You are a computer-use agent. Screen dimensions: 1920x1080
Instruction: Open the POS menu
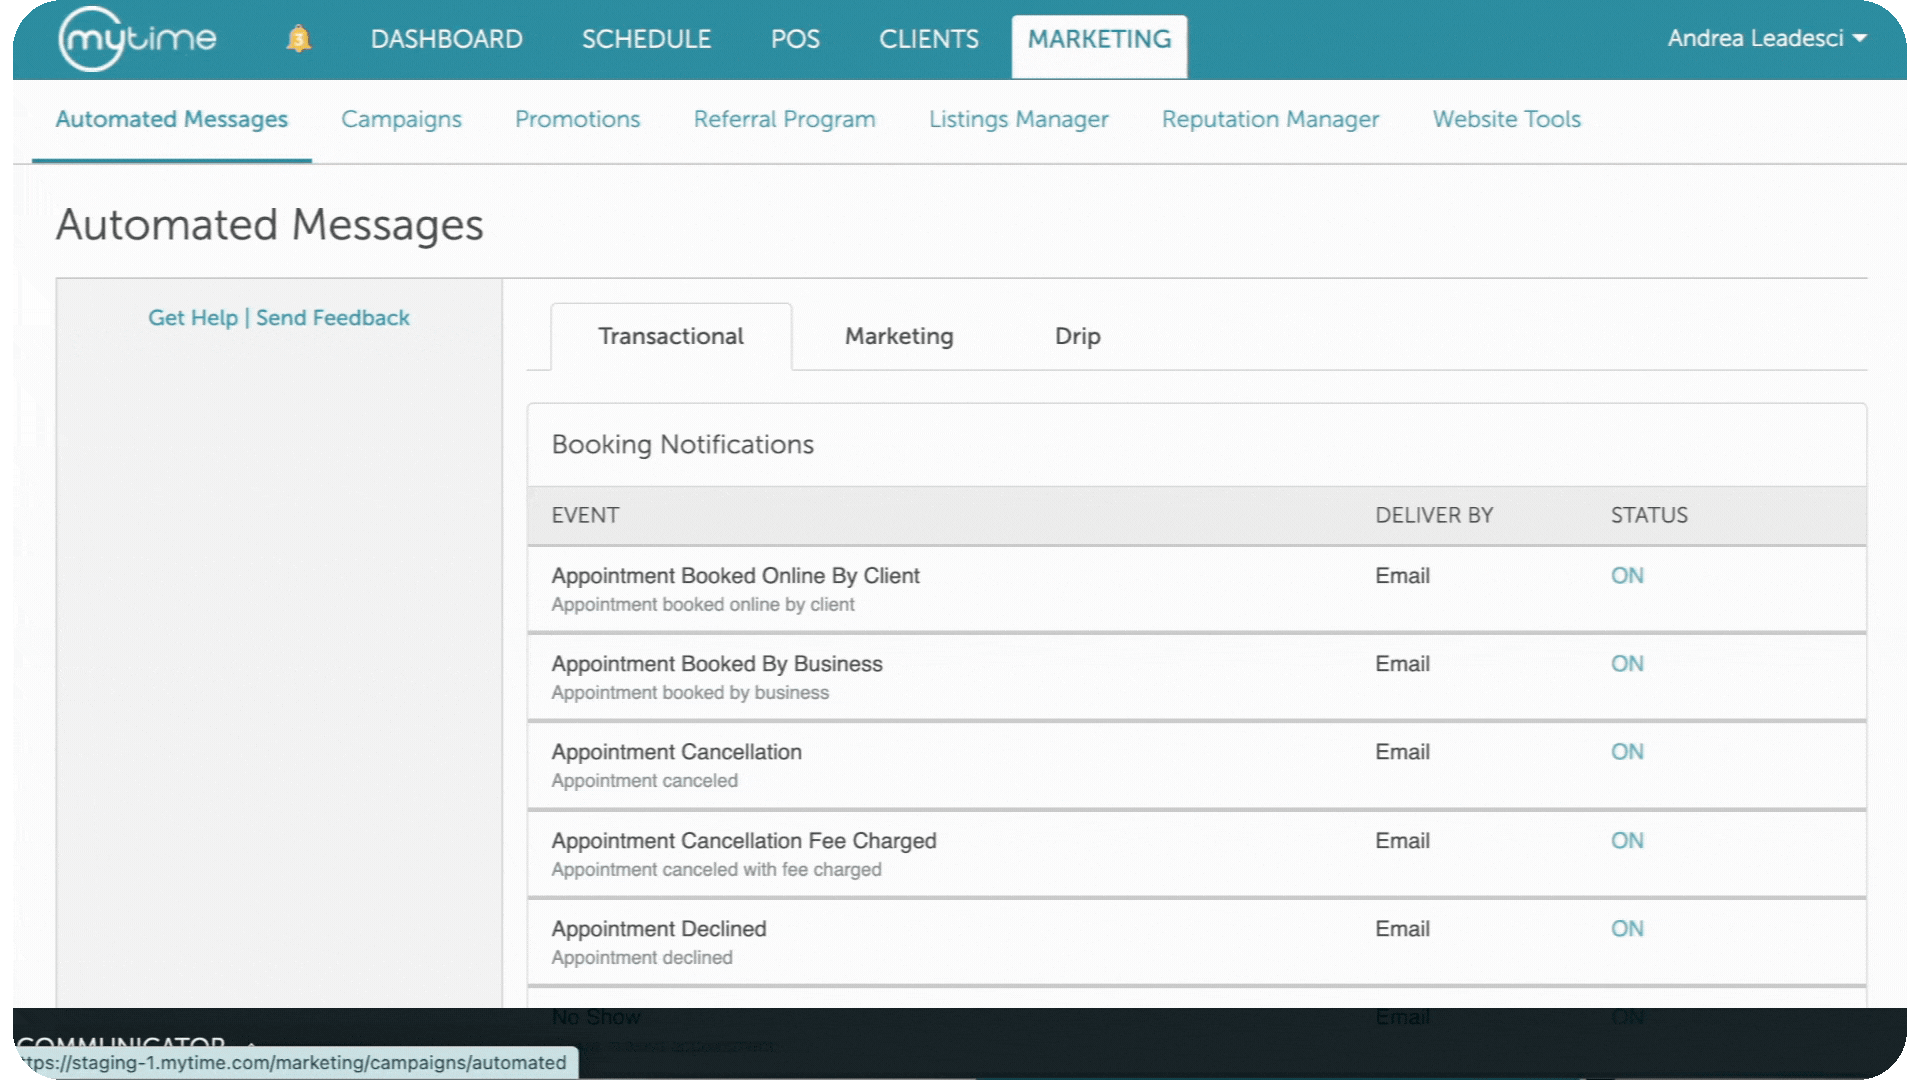[795, 39]
